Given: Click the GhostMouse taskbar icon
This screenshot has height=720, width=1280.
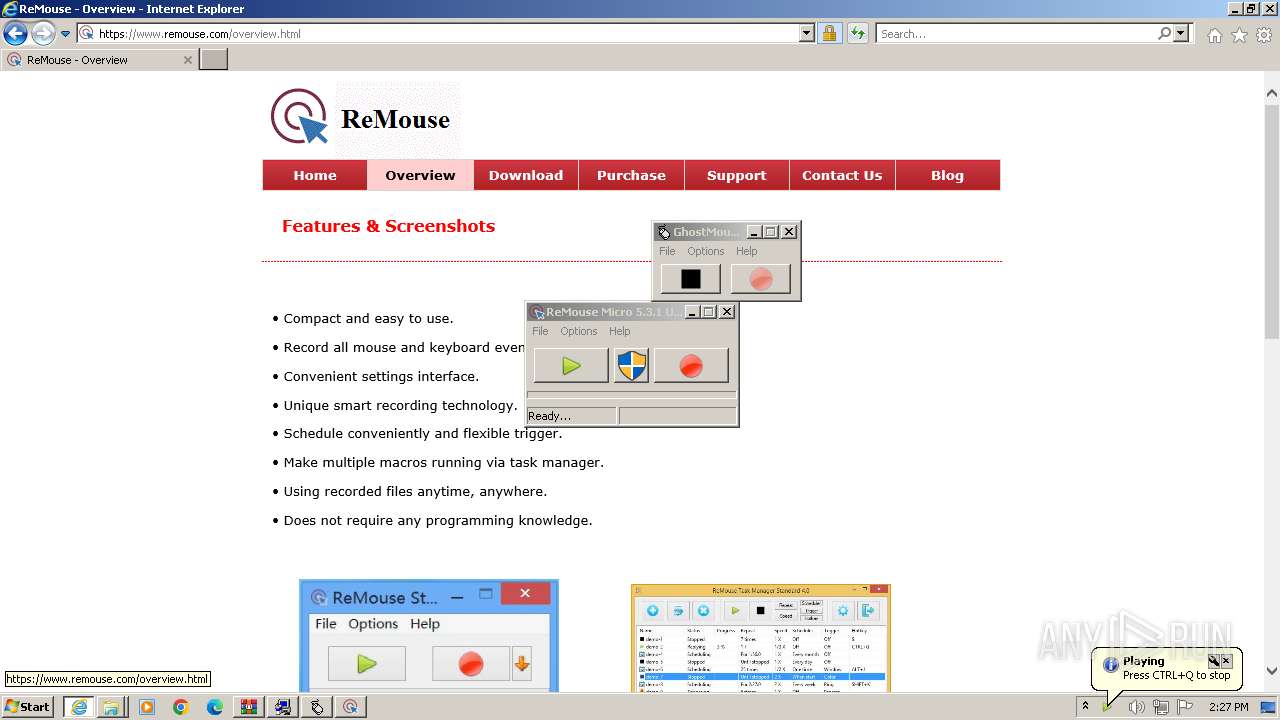Looking at the screenshot, I should pos(317,707).
